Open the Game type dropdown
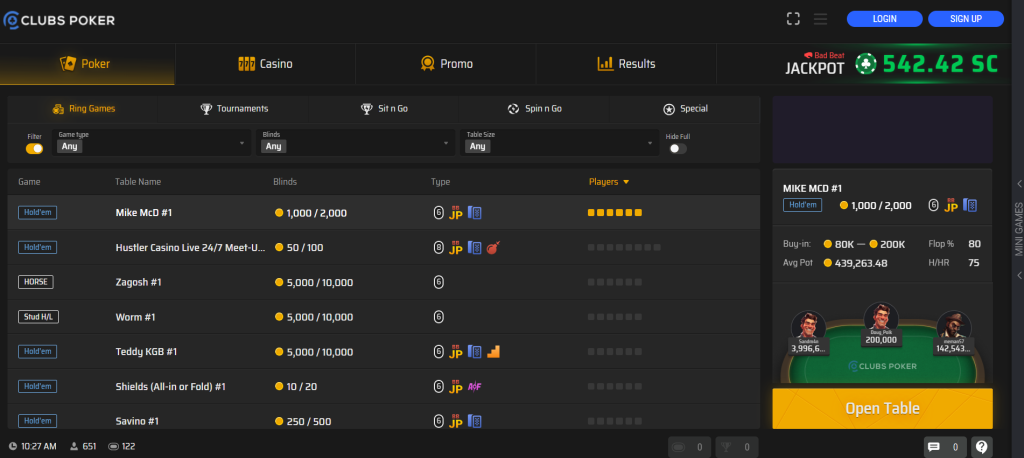The height and width of the screenshot is (458, 1024). coord(152,142)
